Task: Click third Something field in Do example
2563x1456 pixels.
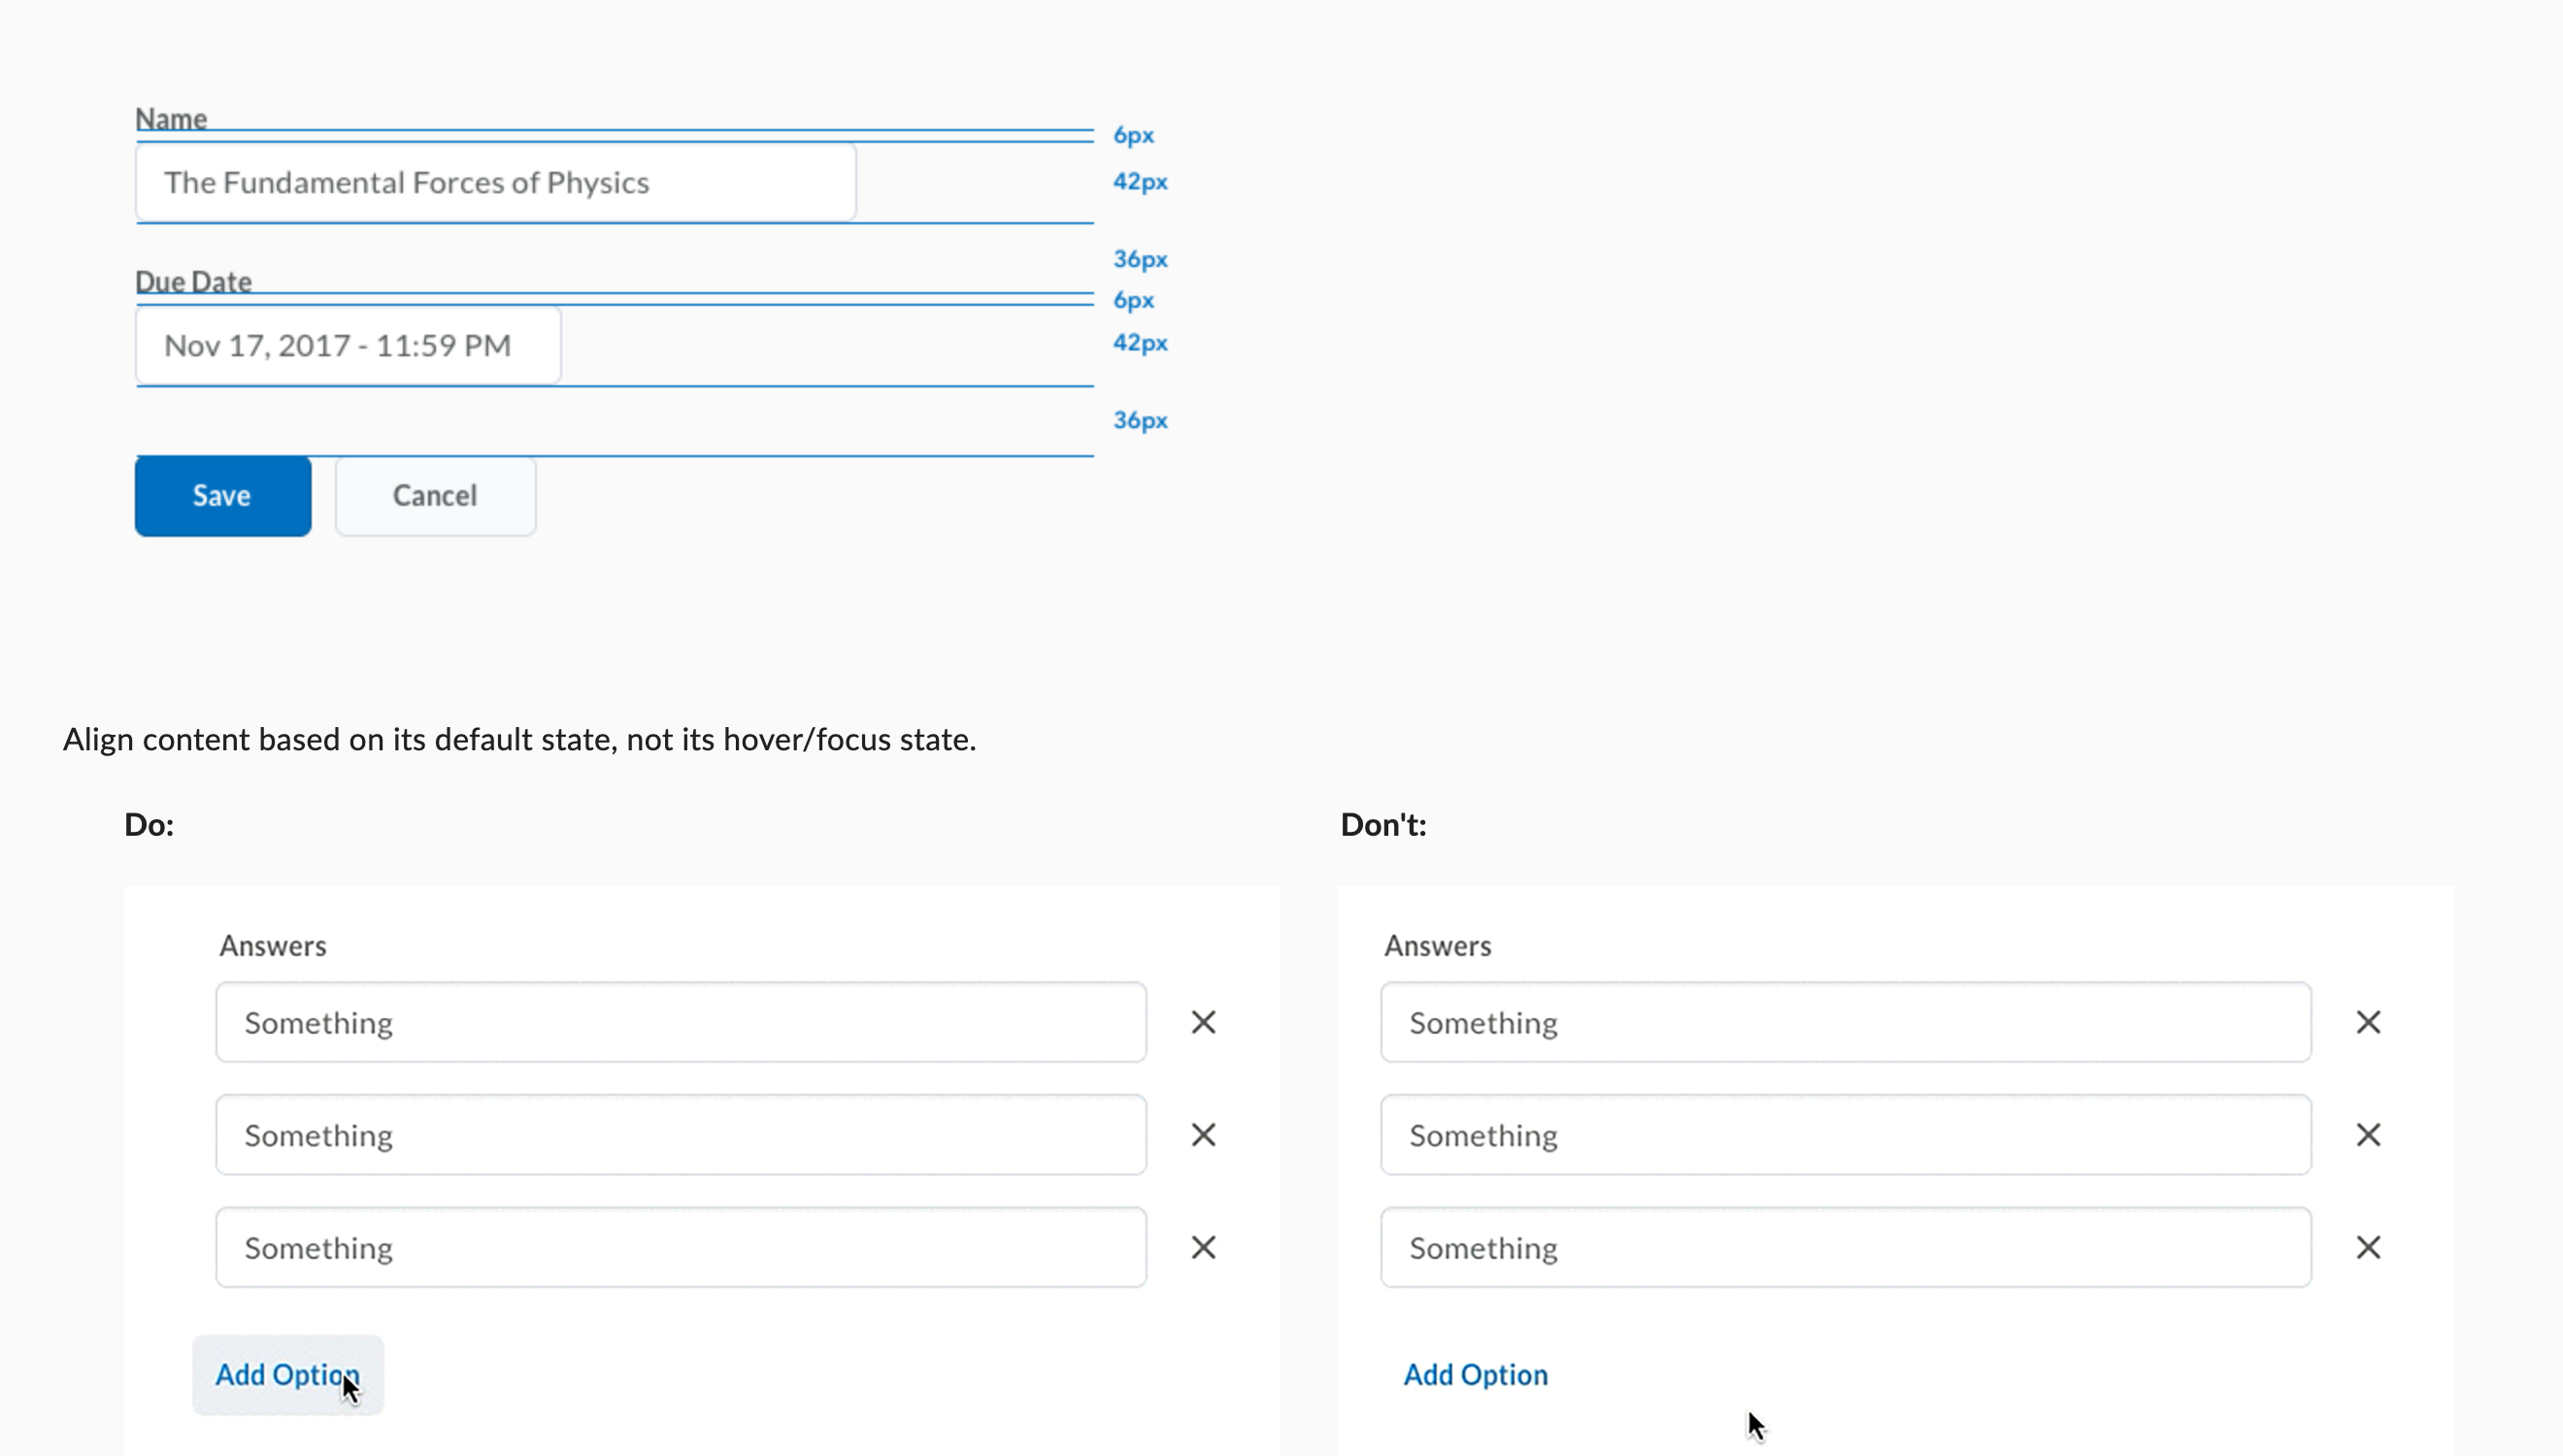Action: (x=681, y=1247)
